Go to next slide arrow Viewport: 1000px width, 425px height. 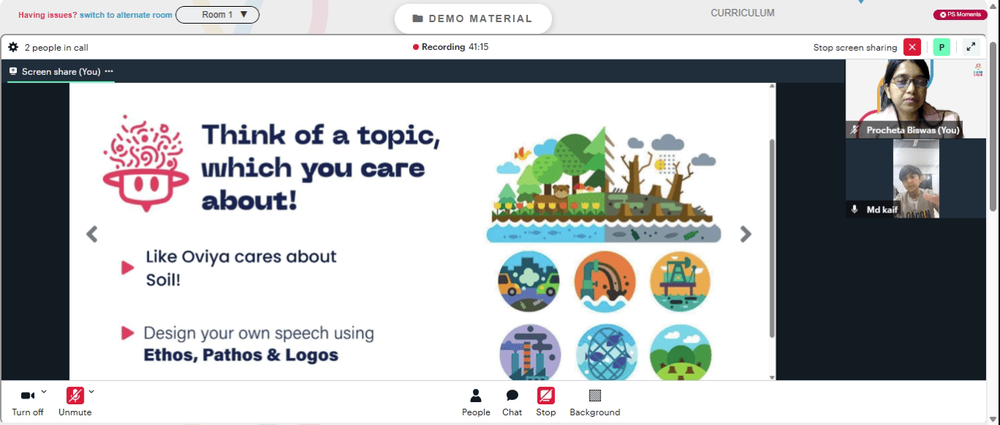click(746, 234)
